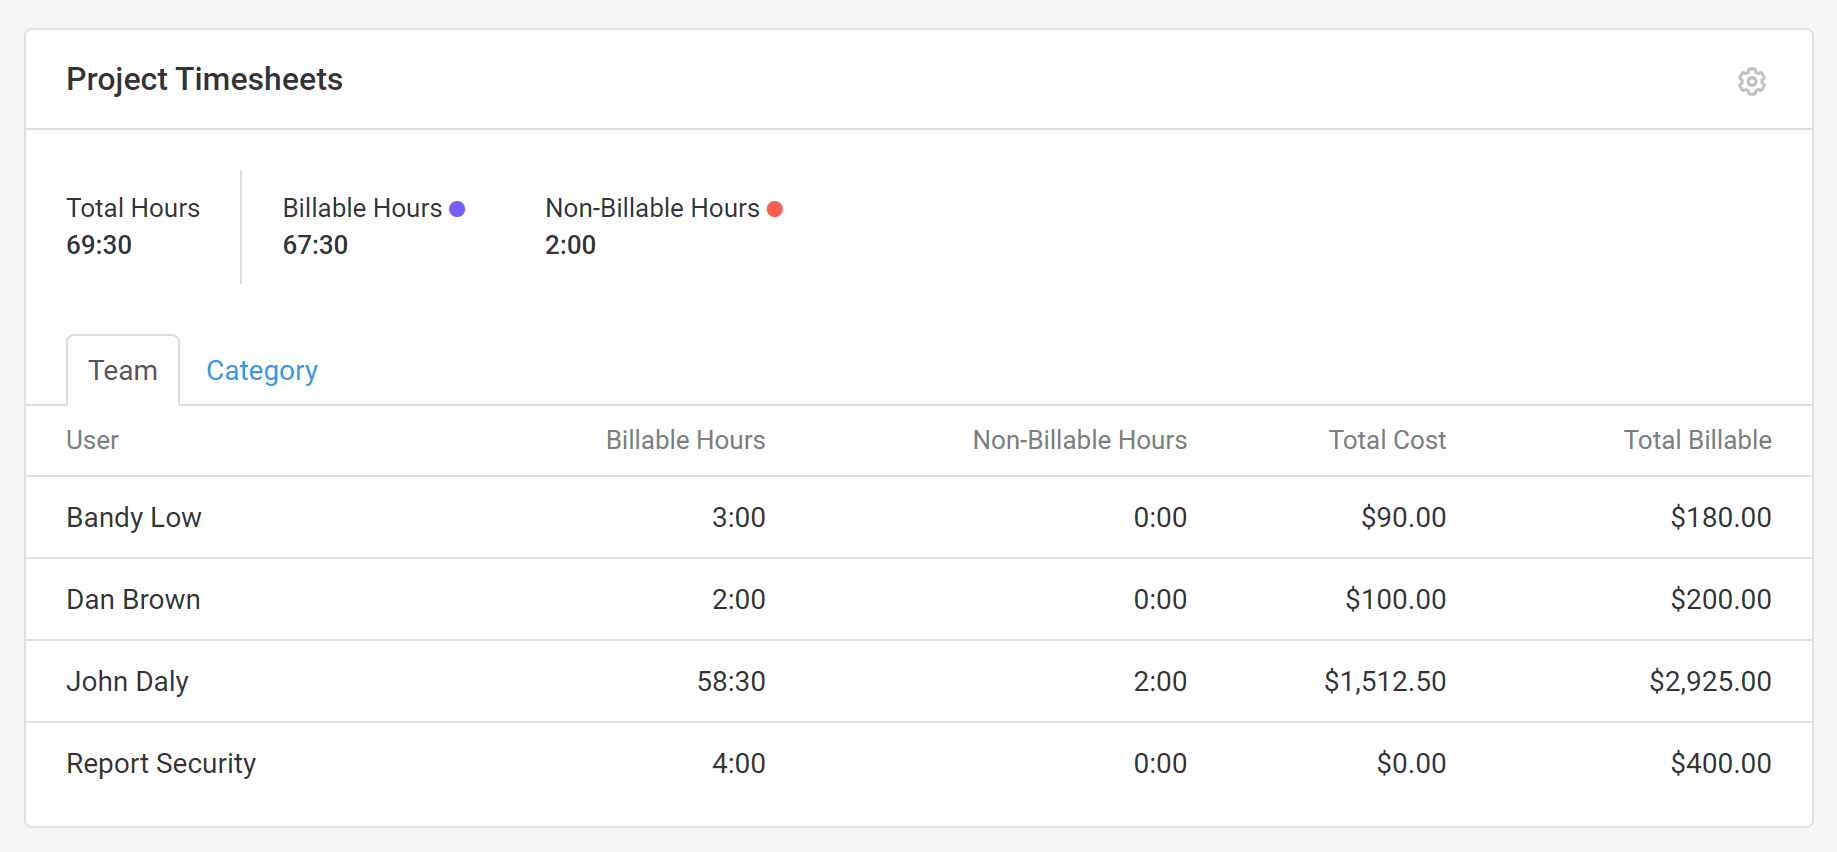Sort by the Total Billable column
Screen dimensions: 1837x852
pyautogui.click(x=1697, y=440)
